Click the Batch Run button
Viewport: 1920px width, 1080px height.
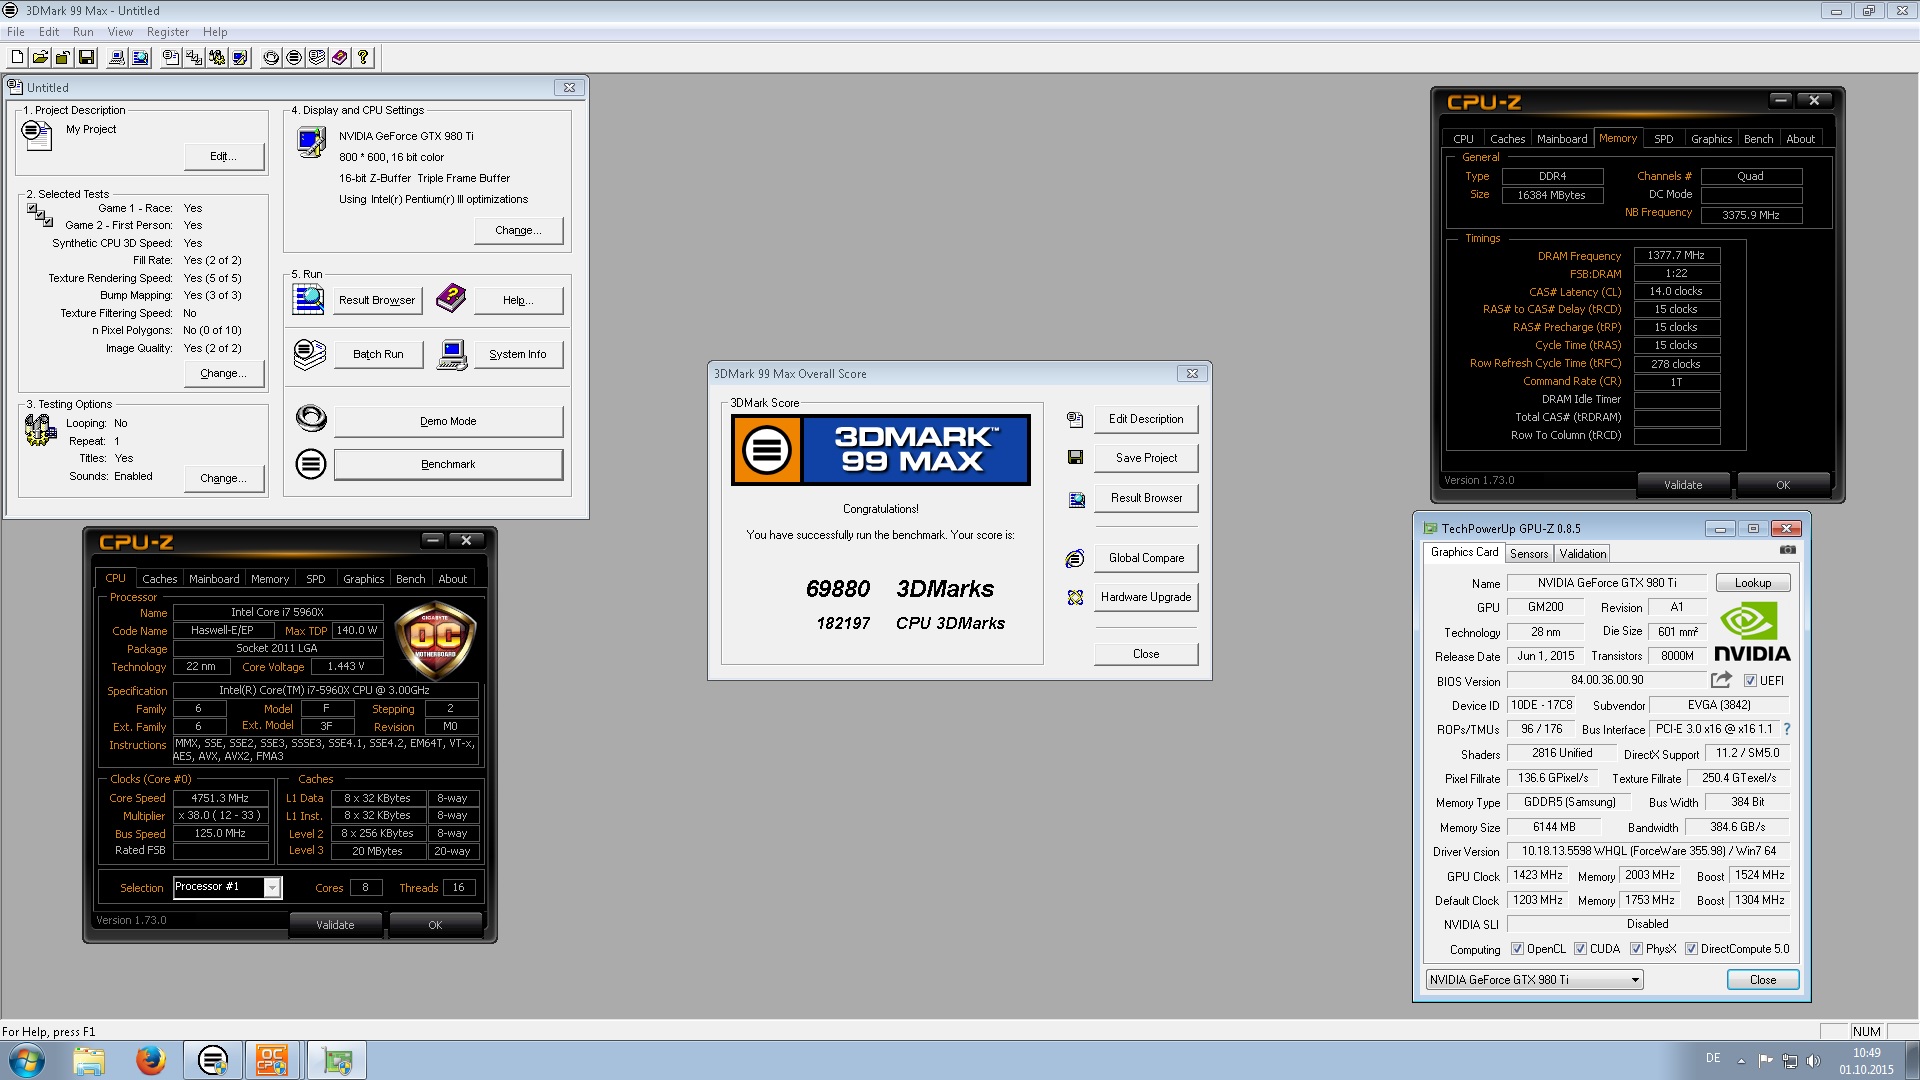click(x=378, y=354)
